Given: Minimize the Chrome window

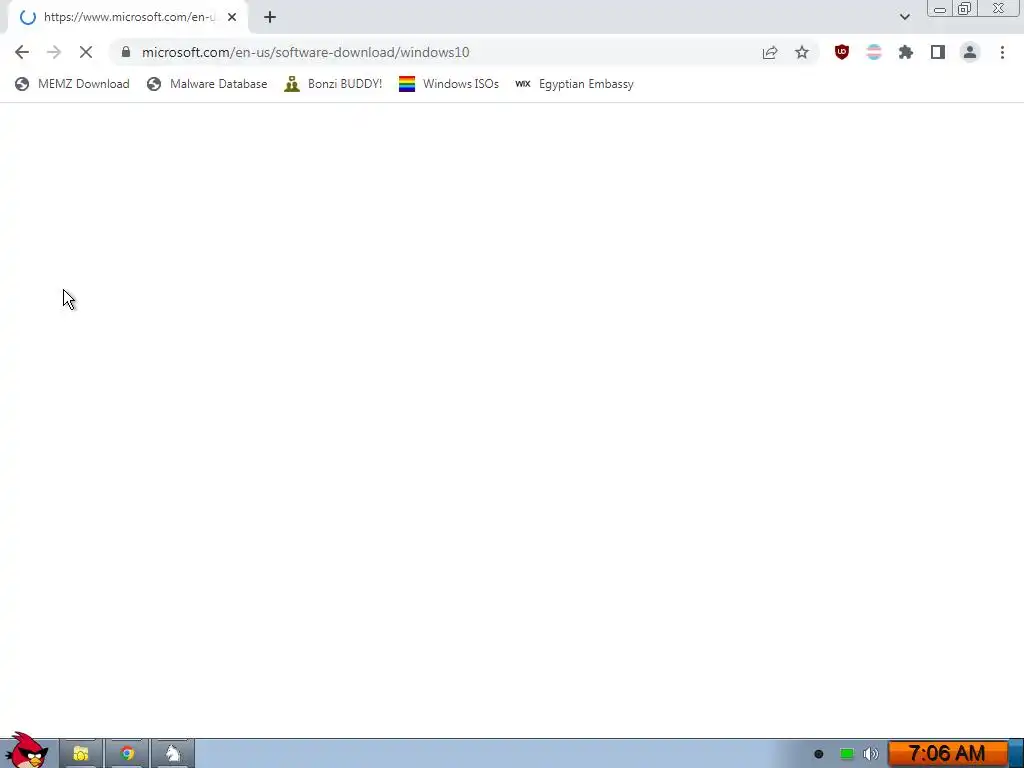Looking at the screenshot, I should [940, 8].
